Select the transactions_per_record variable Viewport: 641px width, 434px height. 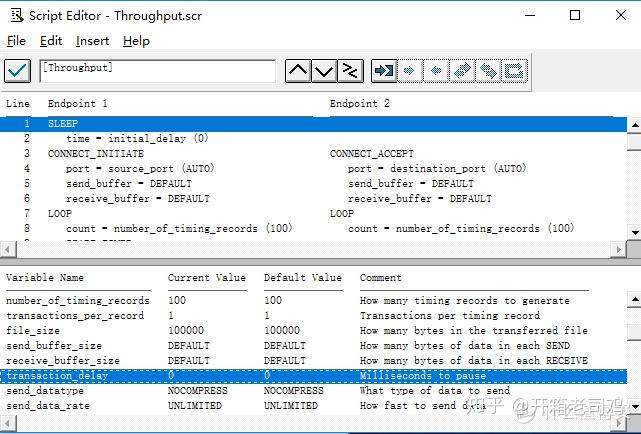(75, 316)
